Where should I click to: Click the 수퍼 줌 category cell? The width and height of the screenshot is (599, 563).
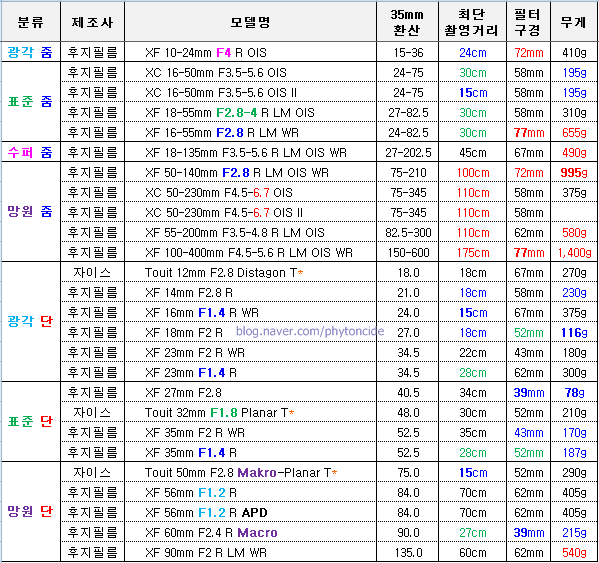point(31,152)
